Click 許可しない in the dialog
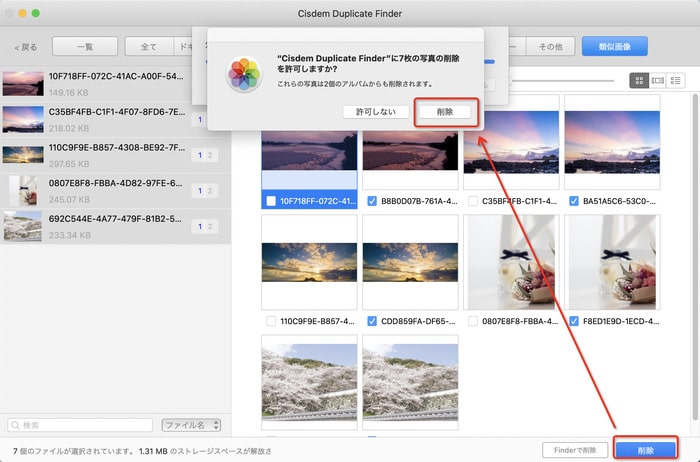The width and height of the screenshot is (700, 462). pyautogui.click(x=376, y=112)
